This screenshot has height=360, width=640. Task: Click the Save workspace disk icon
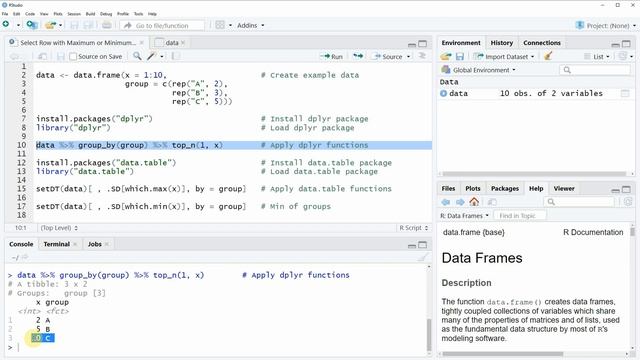[x=460, y=56]
